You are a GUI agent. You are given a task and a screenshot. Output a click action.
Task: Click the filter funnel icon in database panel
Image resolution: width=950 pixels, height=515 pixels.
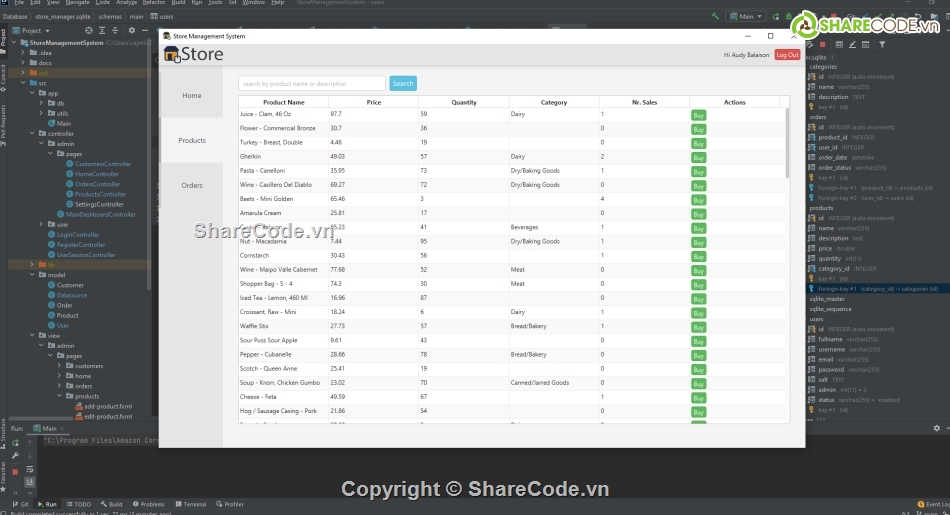pyautogui.click(x=881, y=44)
